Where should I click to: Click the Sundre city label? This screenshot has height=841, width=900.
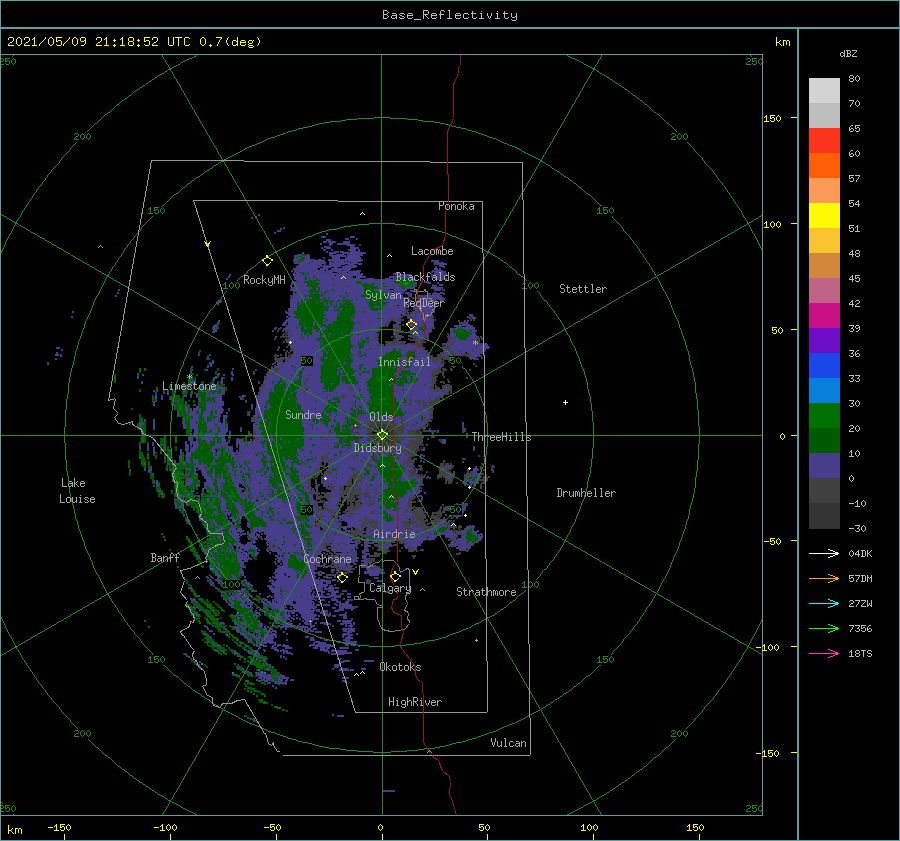[x=303, y=414]
